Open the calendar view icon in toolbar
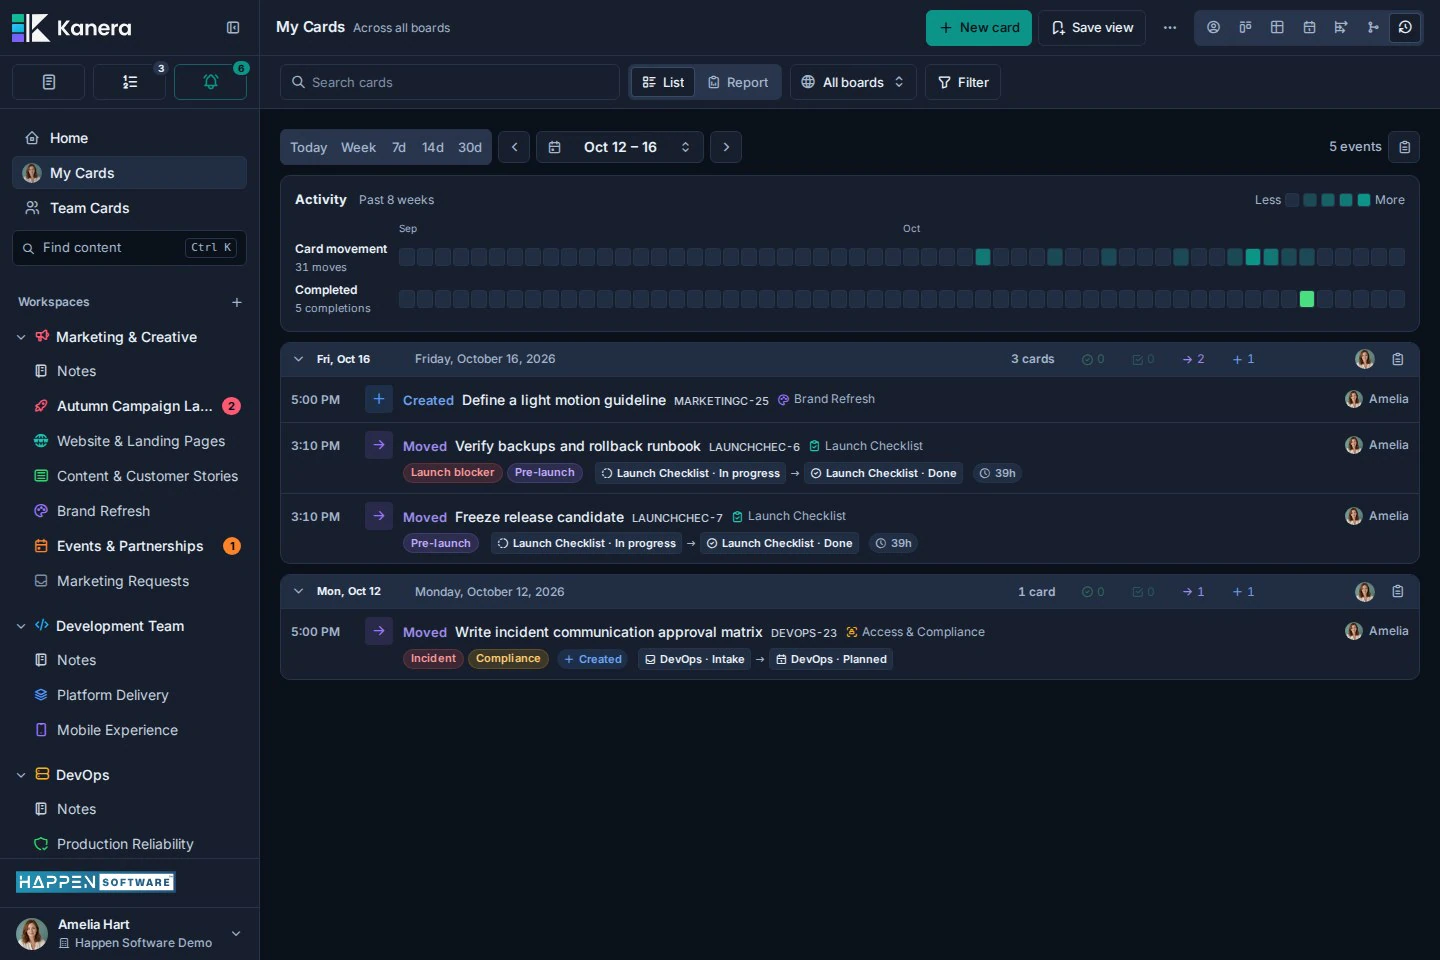The height and width of the screenshot is (960, 1440). click(1309, 27)
